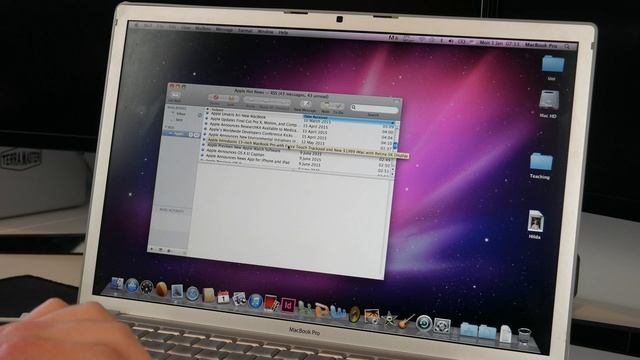Open the top folder icon on the desktop
The height and width of the screenshot is (360, 640).
tap(553, 64)
